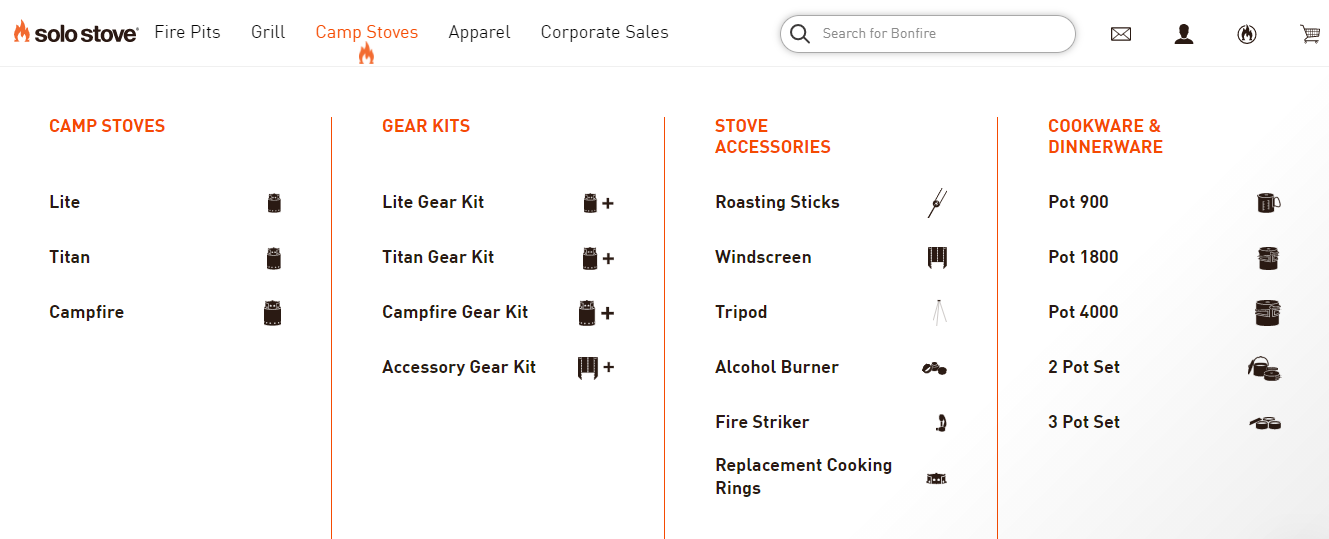Open the 3 Pot Set link

tap(1084, 422)
